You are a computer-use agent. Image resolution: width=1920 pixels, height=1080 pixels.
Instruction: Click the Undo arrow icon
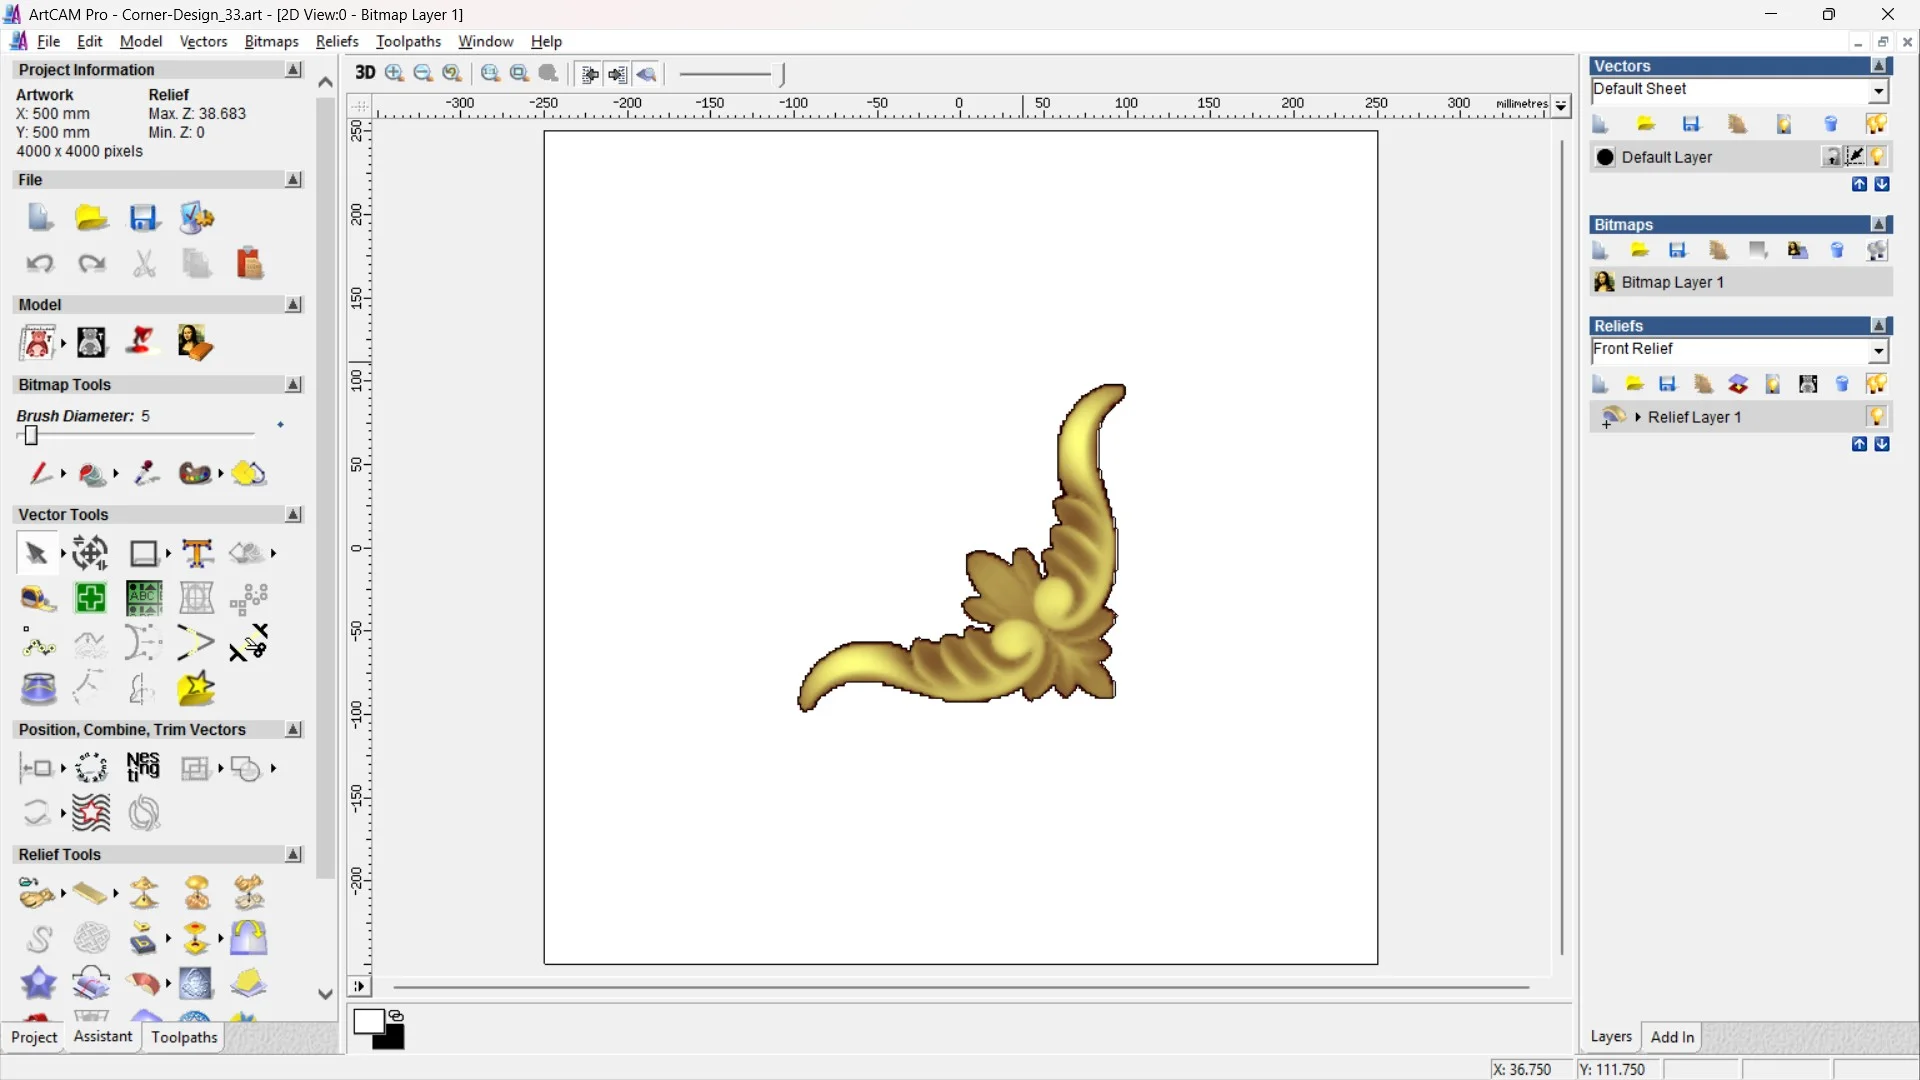[x=40, y=264]
